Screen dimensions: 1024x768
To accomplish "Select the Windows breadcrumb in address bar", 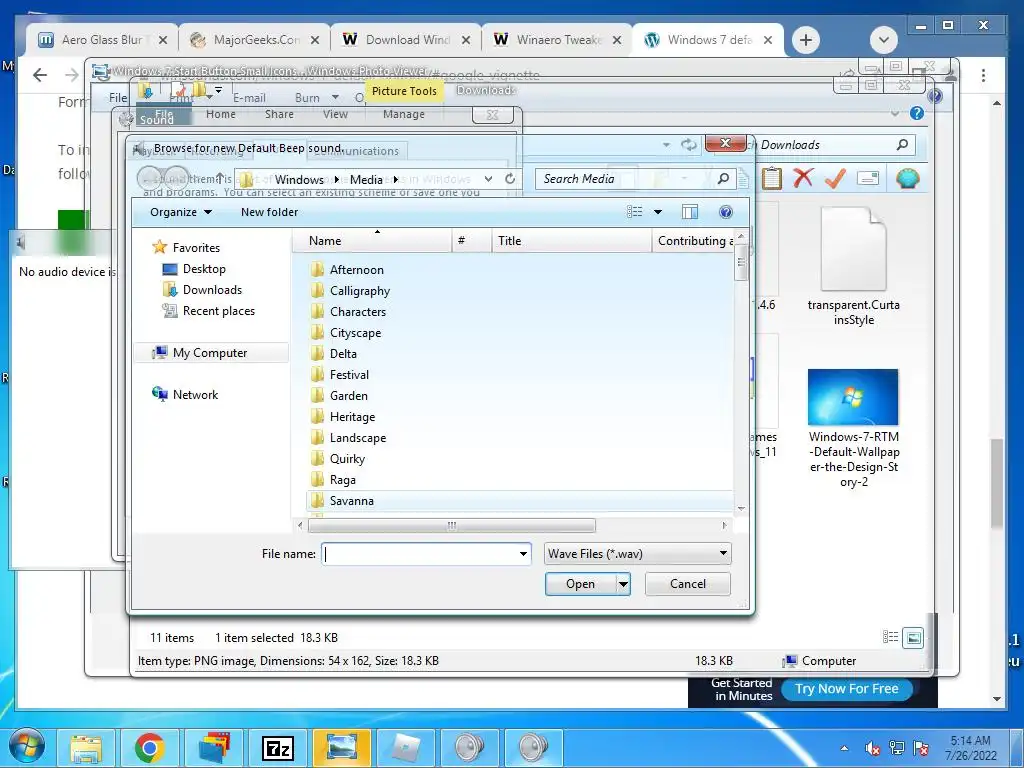I will tap(299, 180).
